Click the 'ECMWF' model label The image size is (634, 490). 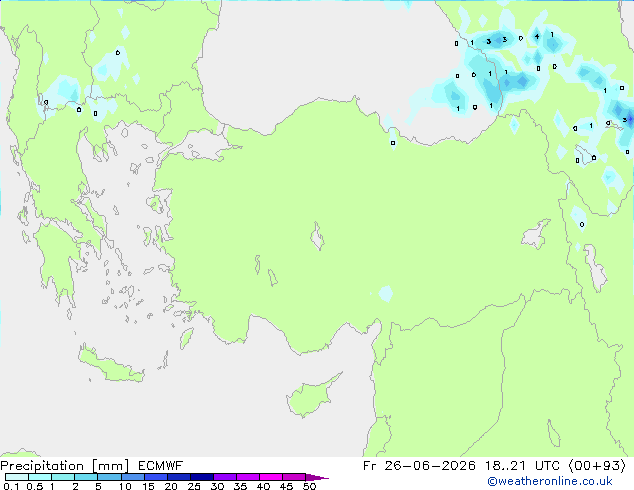[x=161, y=466]
